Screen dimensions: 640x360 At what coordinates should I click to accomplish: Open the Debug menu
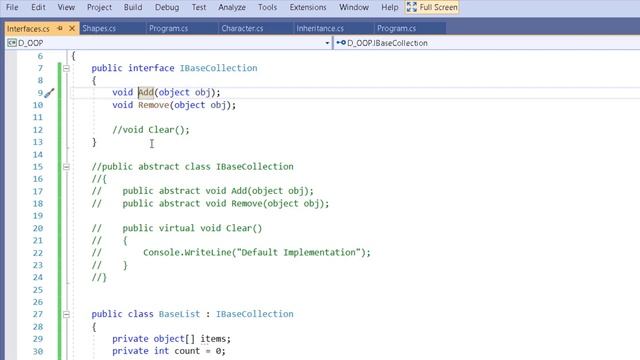coord(167,7)
